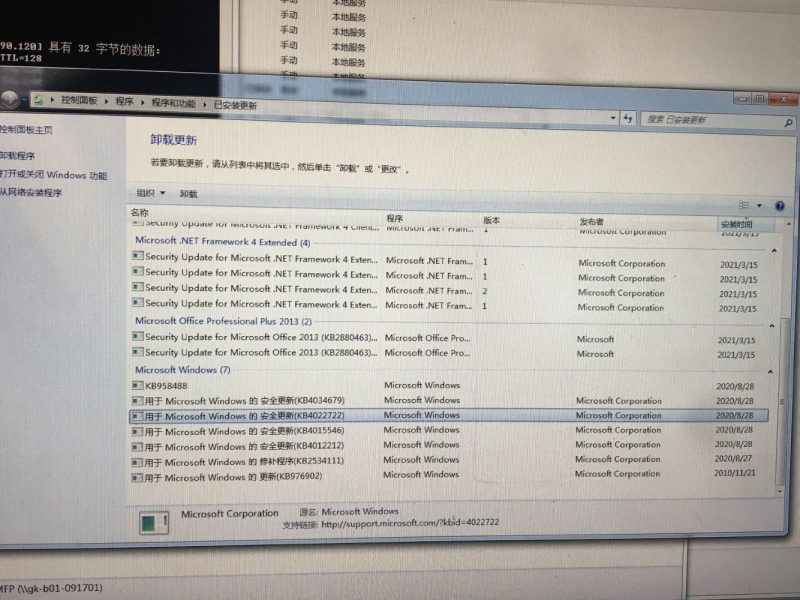Click the magnifier icon in the search box

pos(788,122)
